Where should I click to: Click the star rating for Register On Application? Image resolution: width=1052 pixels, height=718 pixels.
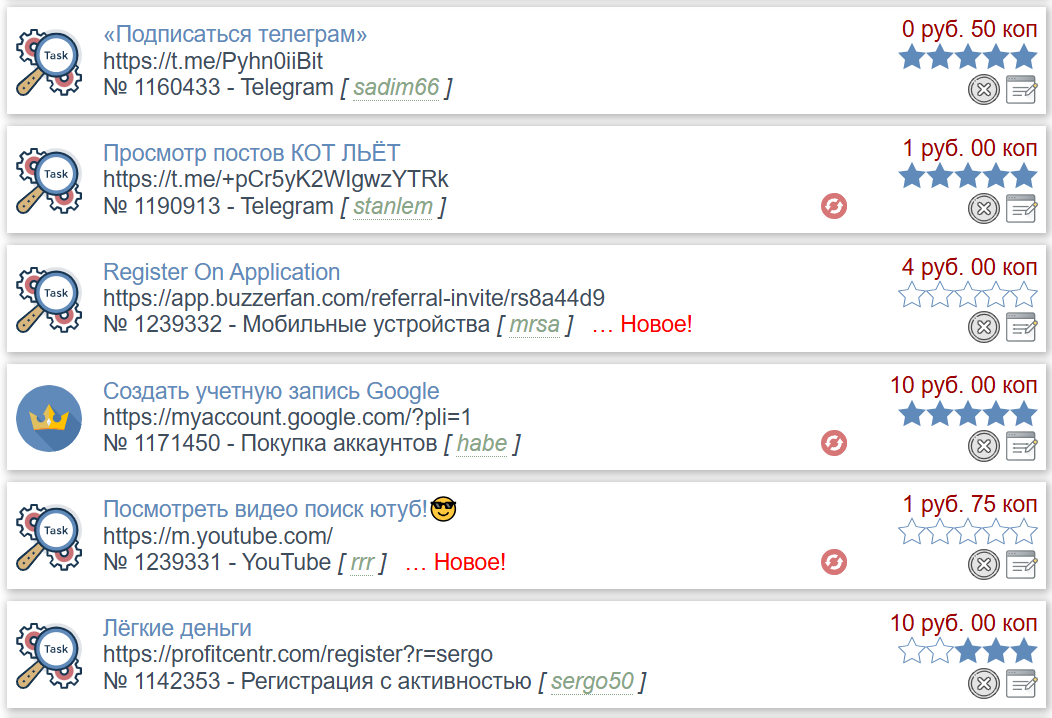pyautogui.click(x=967, y=296)
